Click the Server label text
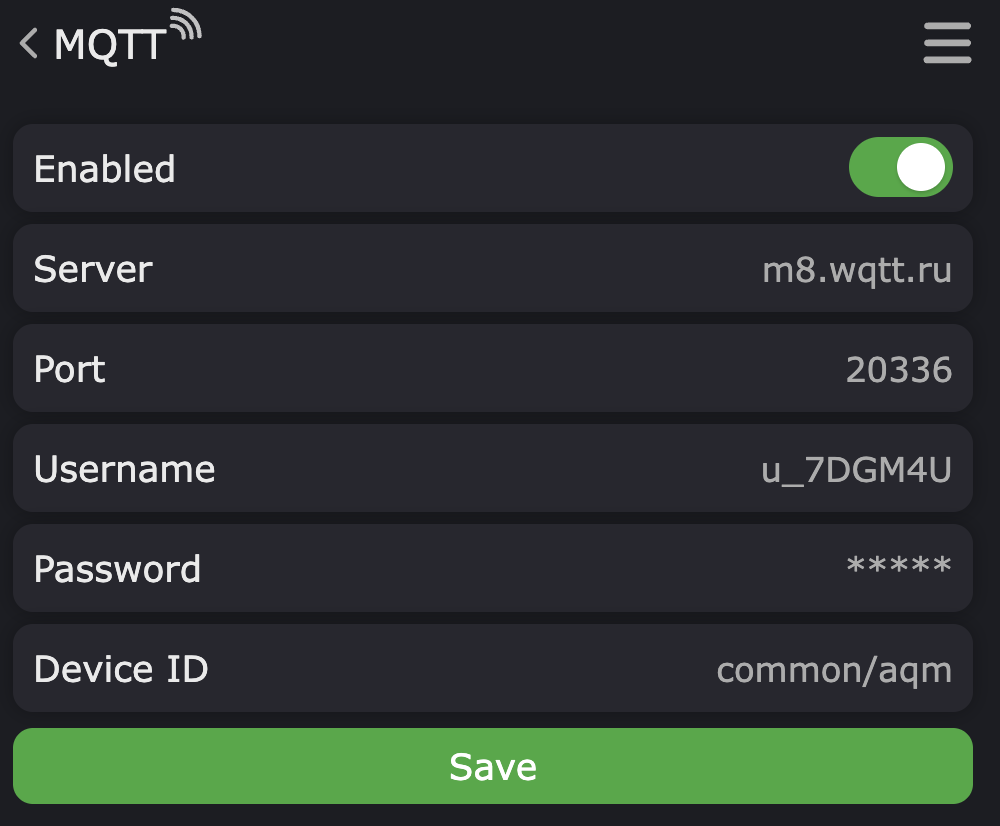 (93, 269)
